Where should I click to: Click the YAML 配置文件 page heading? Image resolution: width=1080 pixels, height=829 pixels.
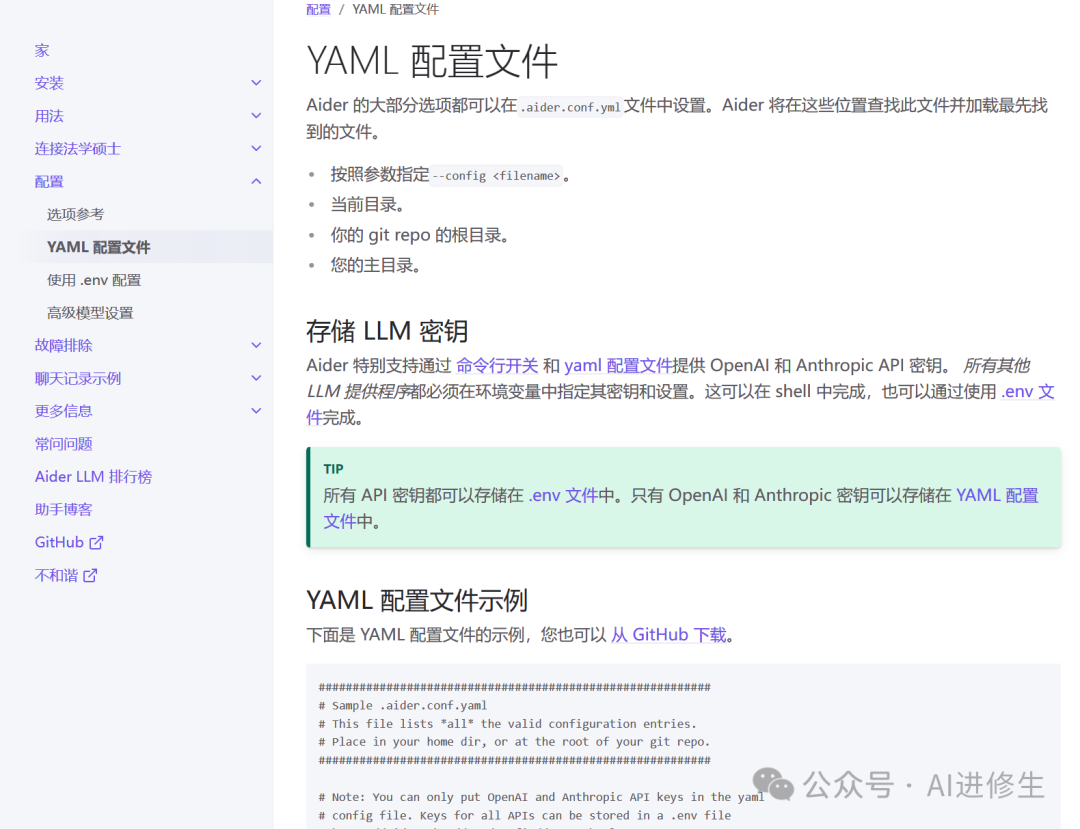click(432, 61)
